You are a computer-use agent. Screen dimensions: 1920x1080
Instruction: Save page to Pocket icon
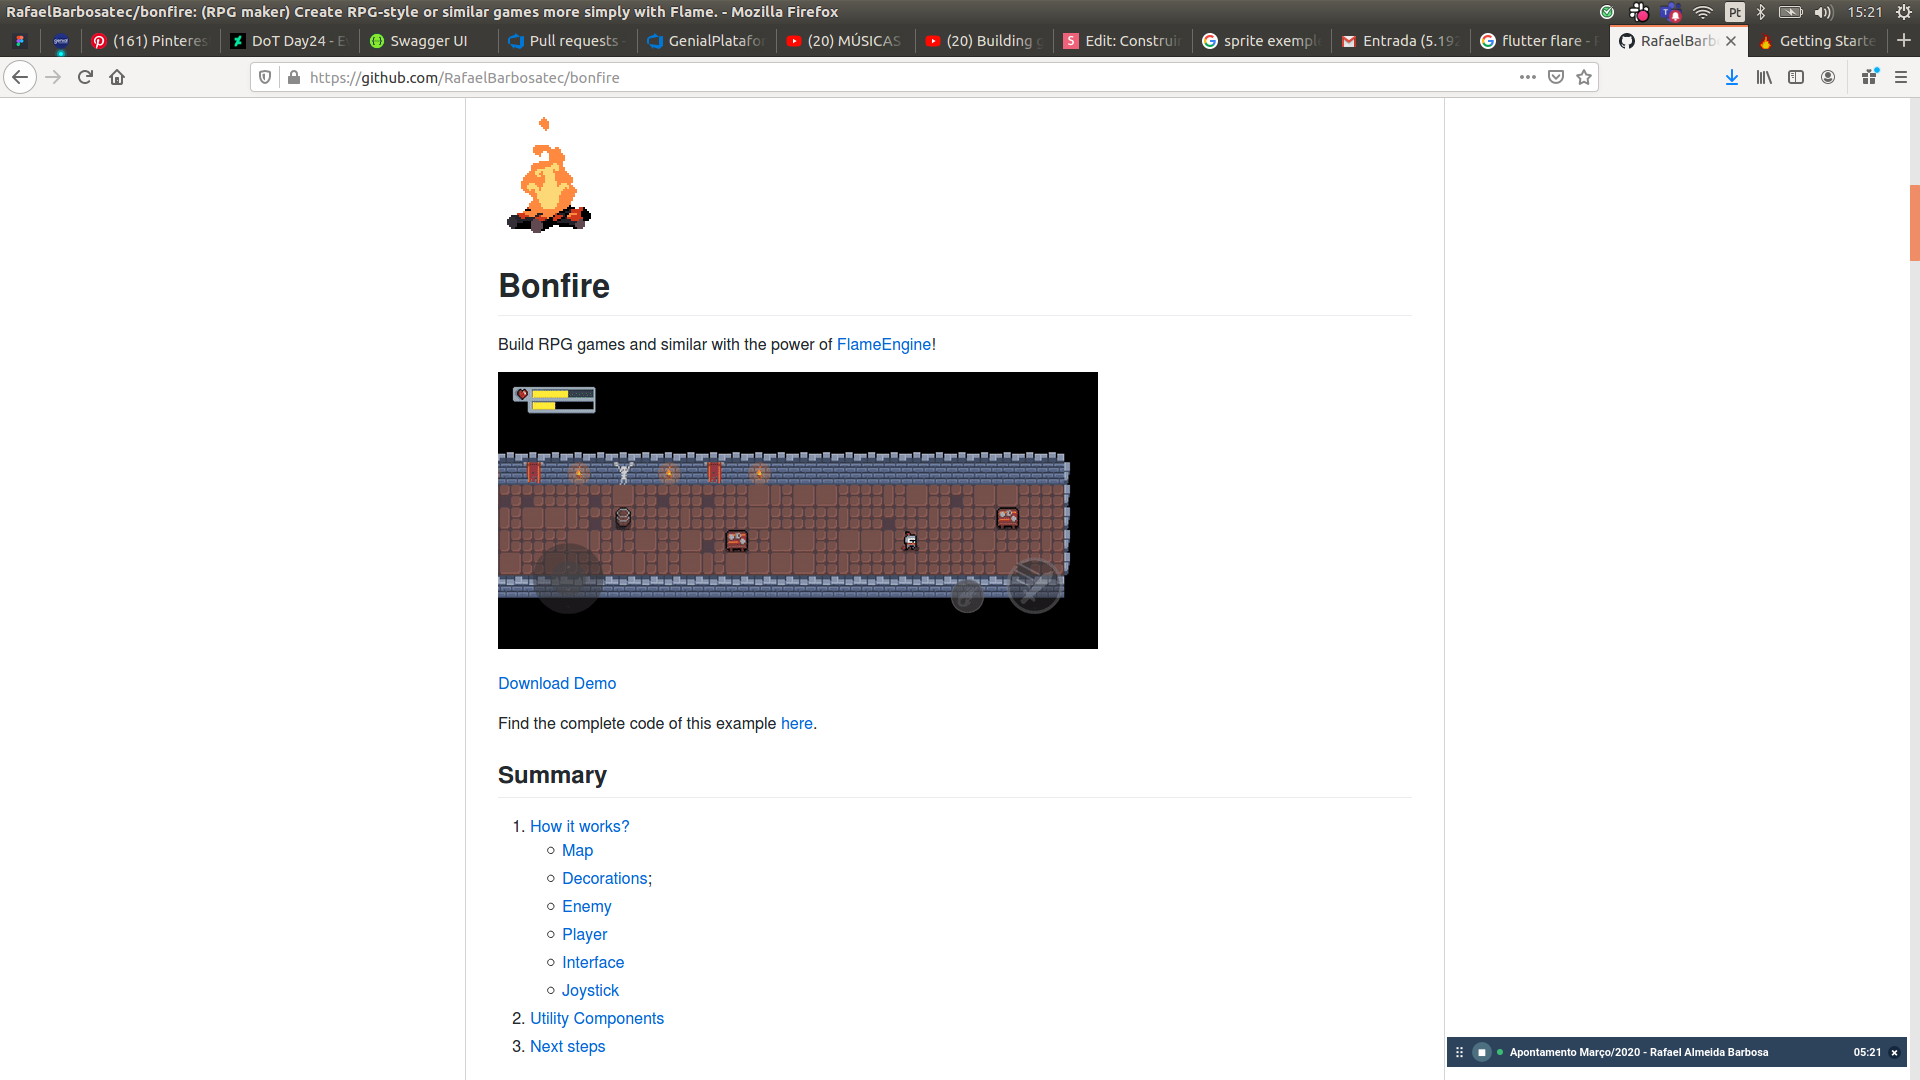(1556, 77)
